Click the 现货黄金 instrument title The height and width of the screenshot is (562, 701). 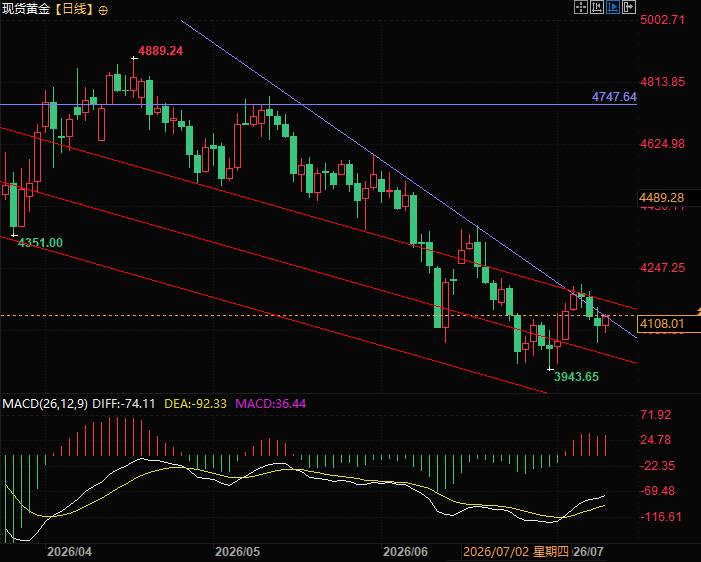point(26,9)
